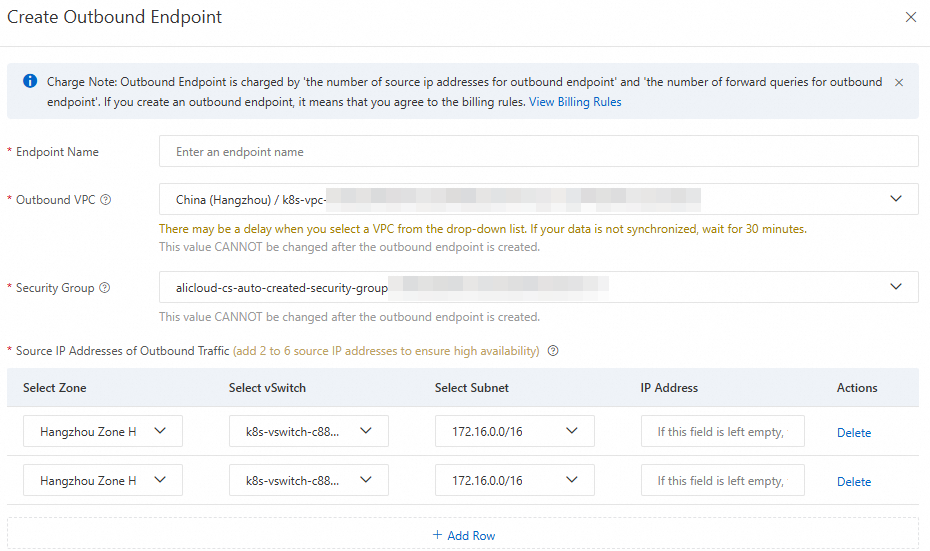Open second row Hangzhou Zone H dropdown

coord(103,481)
